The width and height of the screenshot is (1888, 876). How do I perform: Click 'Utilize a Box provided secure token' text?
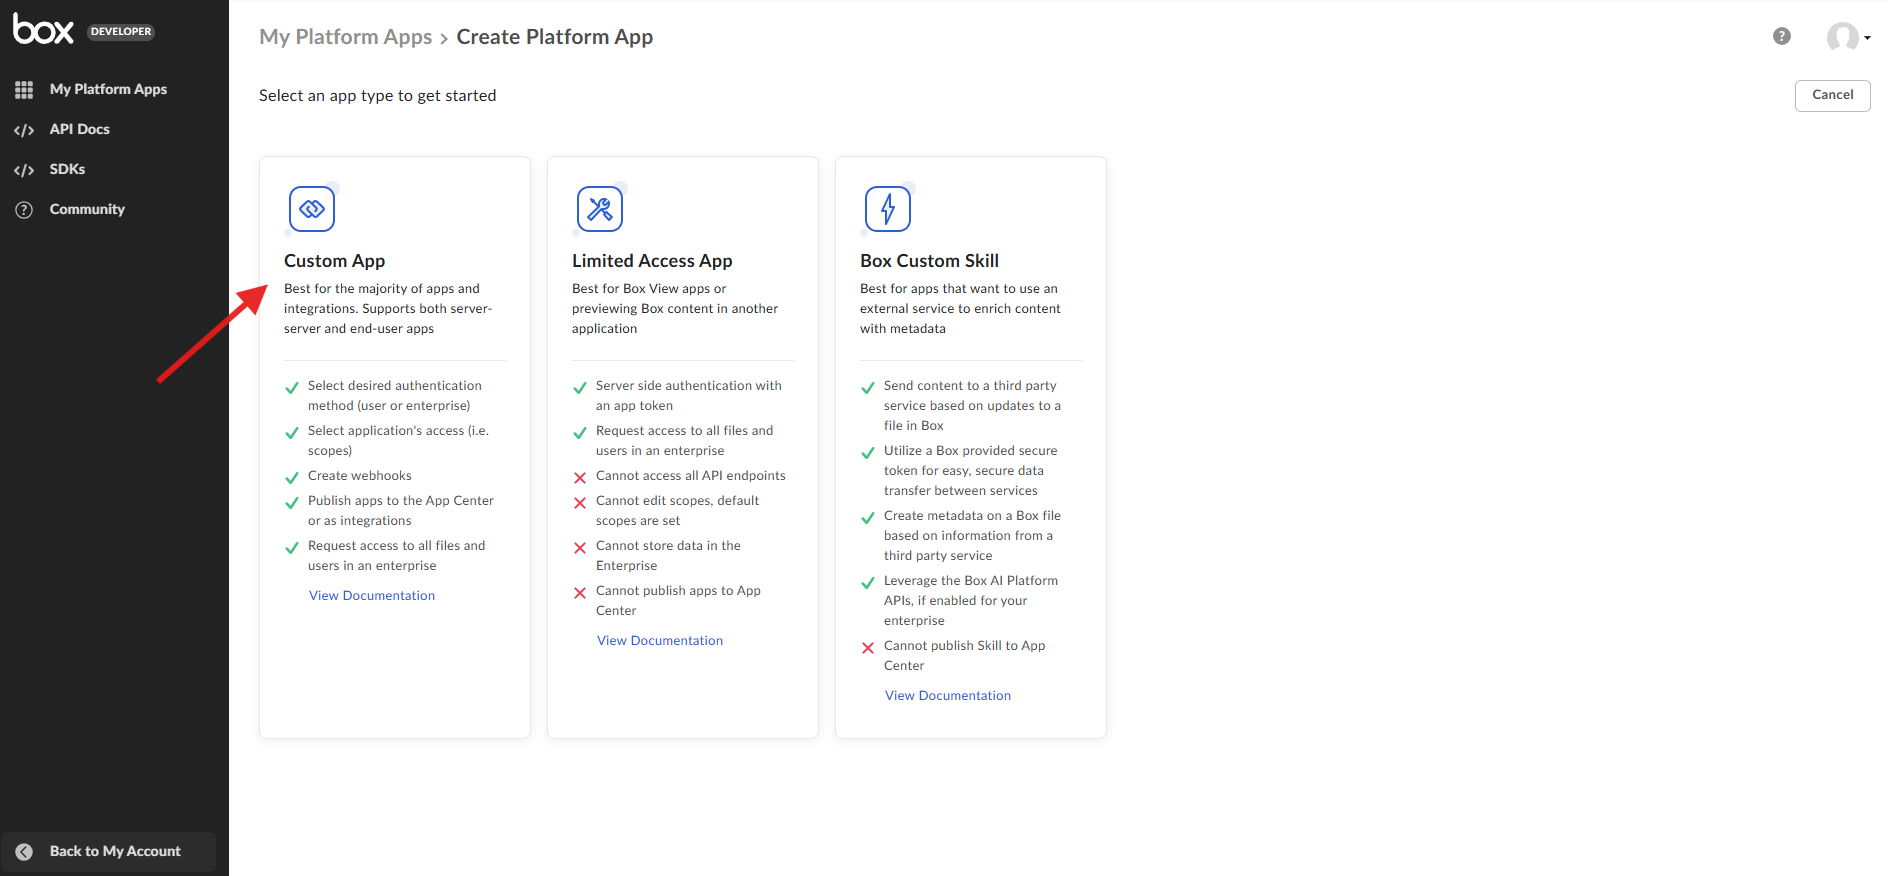tap(971, 471)
